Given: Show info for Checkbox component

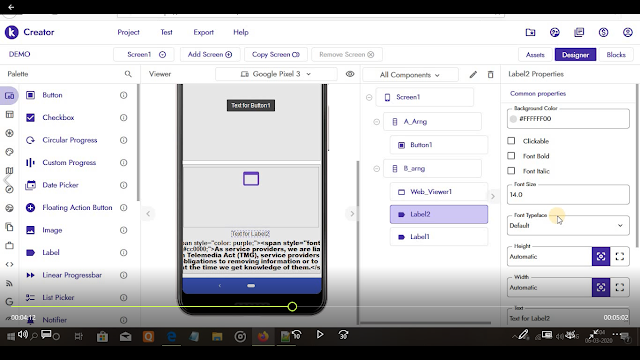Looking at the screenshot, I should pyautogui.click(x=123, y=118).
